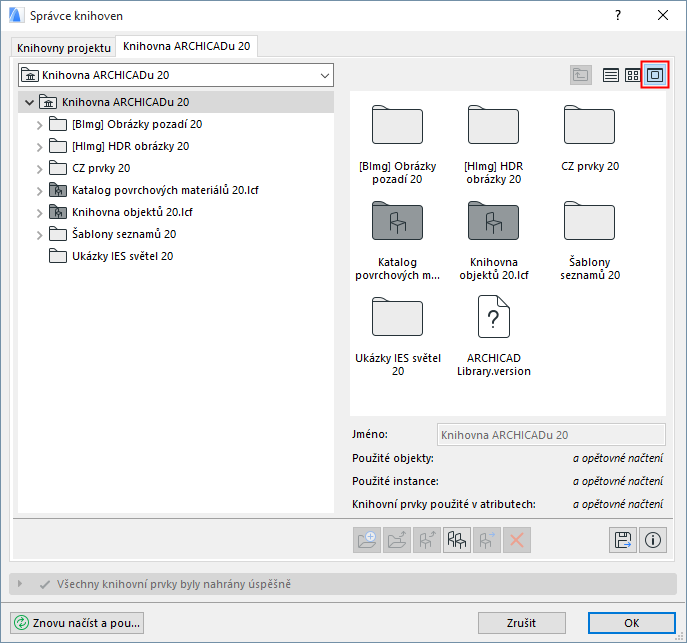
Task: Expand Katalog povrchových materiálů 20.lcf
Action: click(39, 191)
